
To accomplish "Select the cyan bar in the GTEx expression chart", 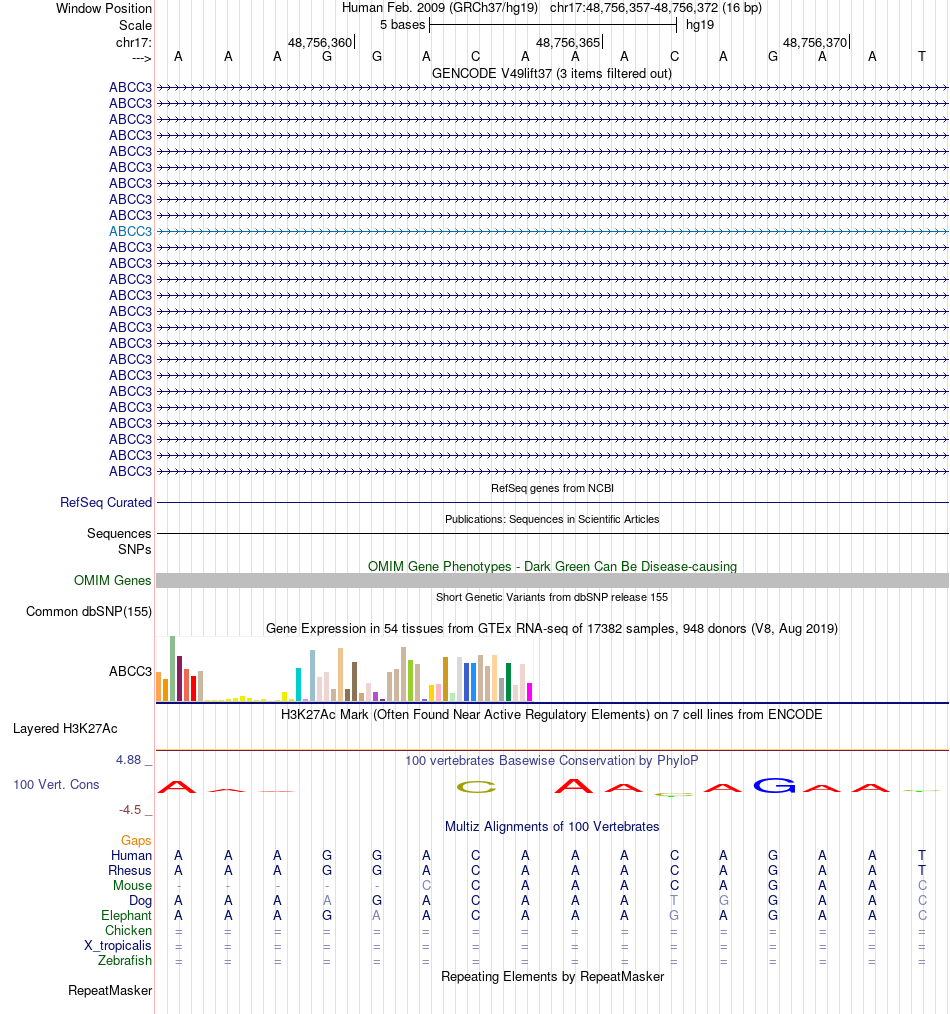I will (298, 685).
